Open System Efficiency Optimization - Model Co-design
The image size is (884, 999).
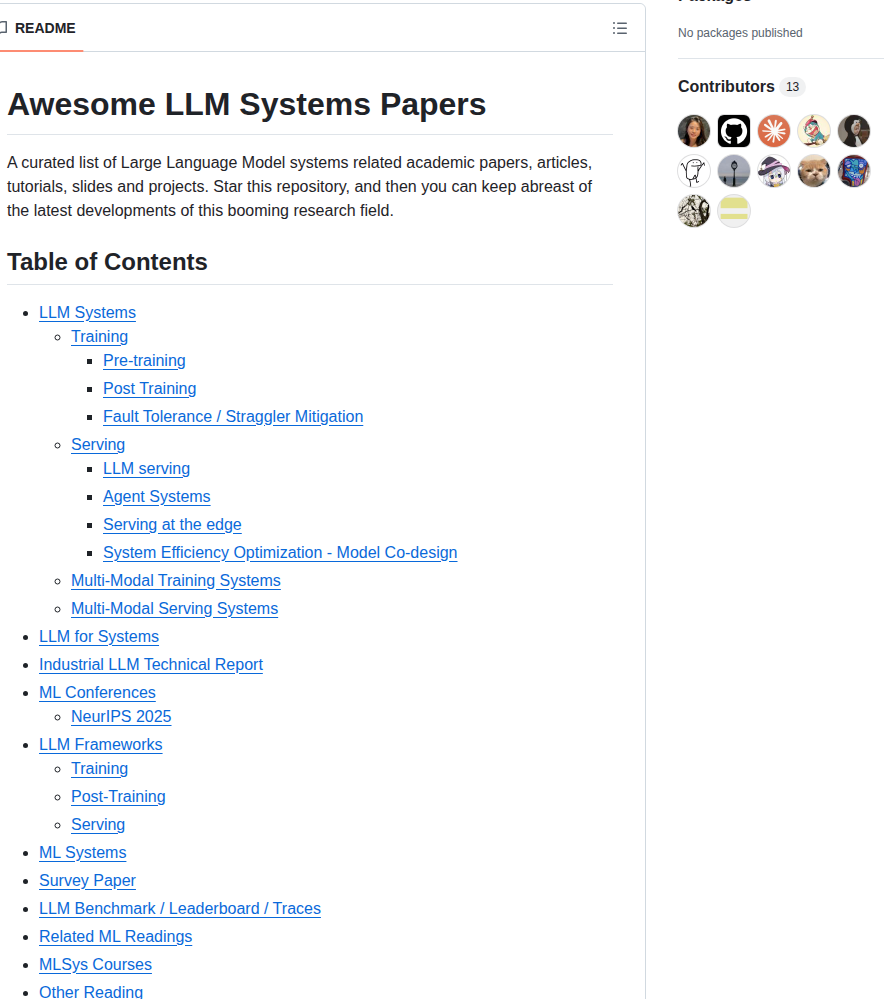(280, 552)
